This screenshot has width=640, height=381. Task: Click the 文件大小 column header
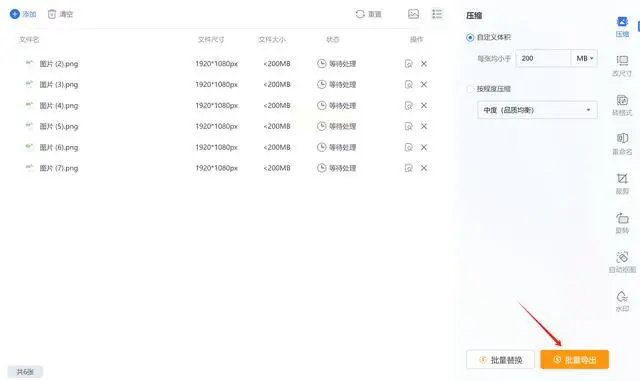coord(272,40)
